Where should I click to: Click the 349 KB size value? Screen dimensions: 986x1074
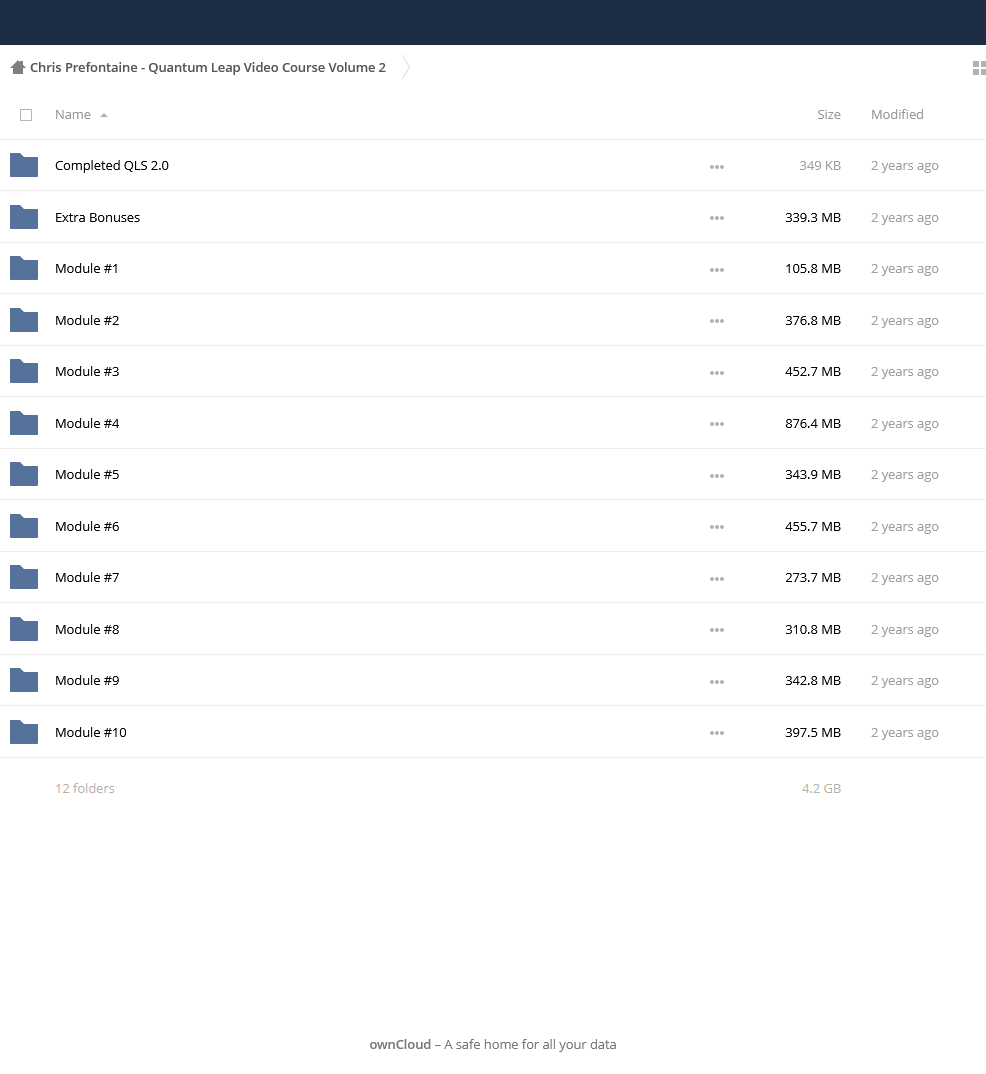click(820, 165)
